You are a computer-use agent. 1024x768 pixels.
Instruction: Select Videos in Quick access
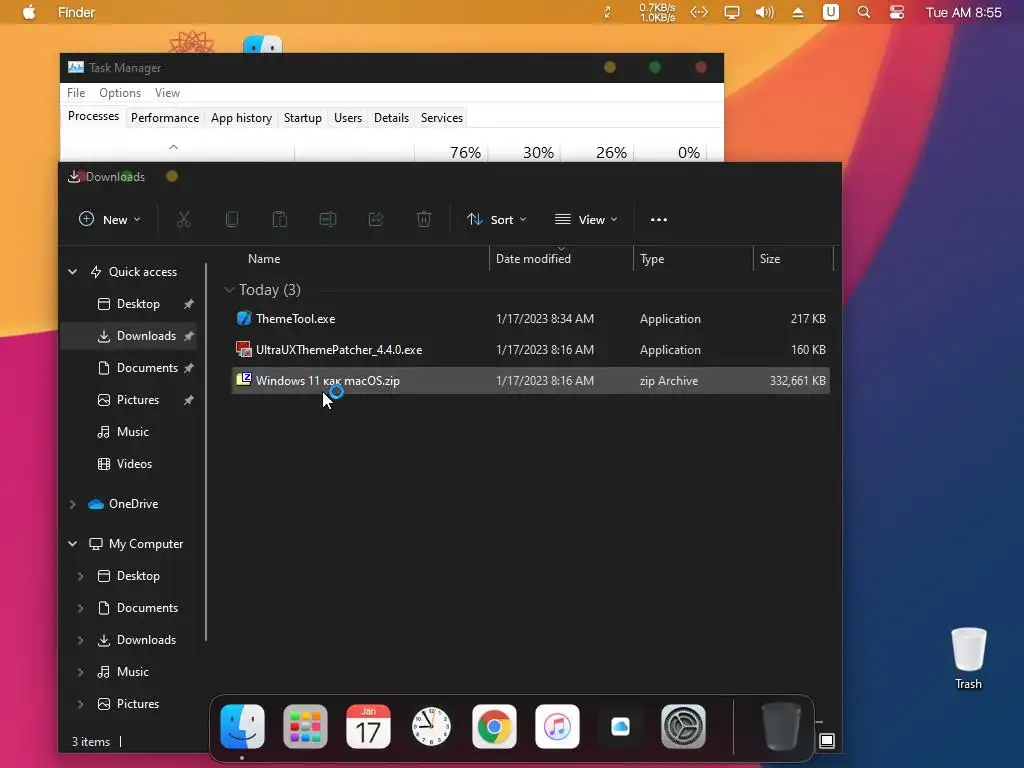coord(134,464)
